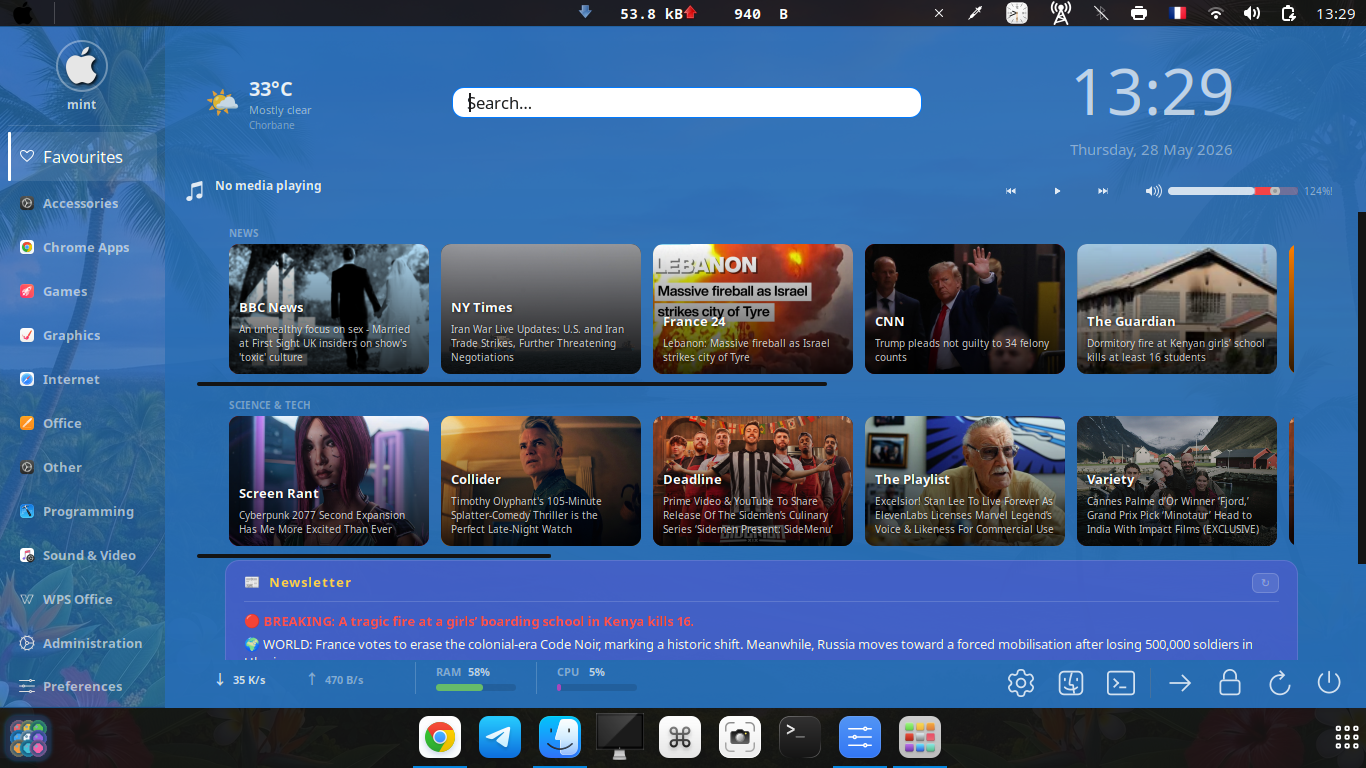
Task: Click the weather icon next to 33°C
Action: click(222, 102)
